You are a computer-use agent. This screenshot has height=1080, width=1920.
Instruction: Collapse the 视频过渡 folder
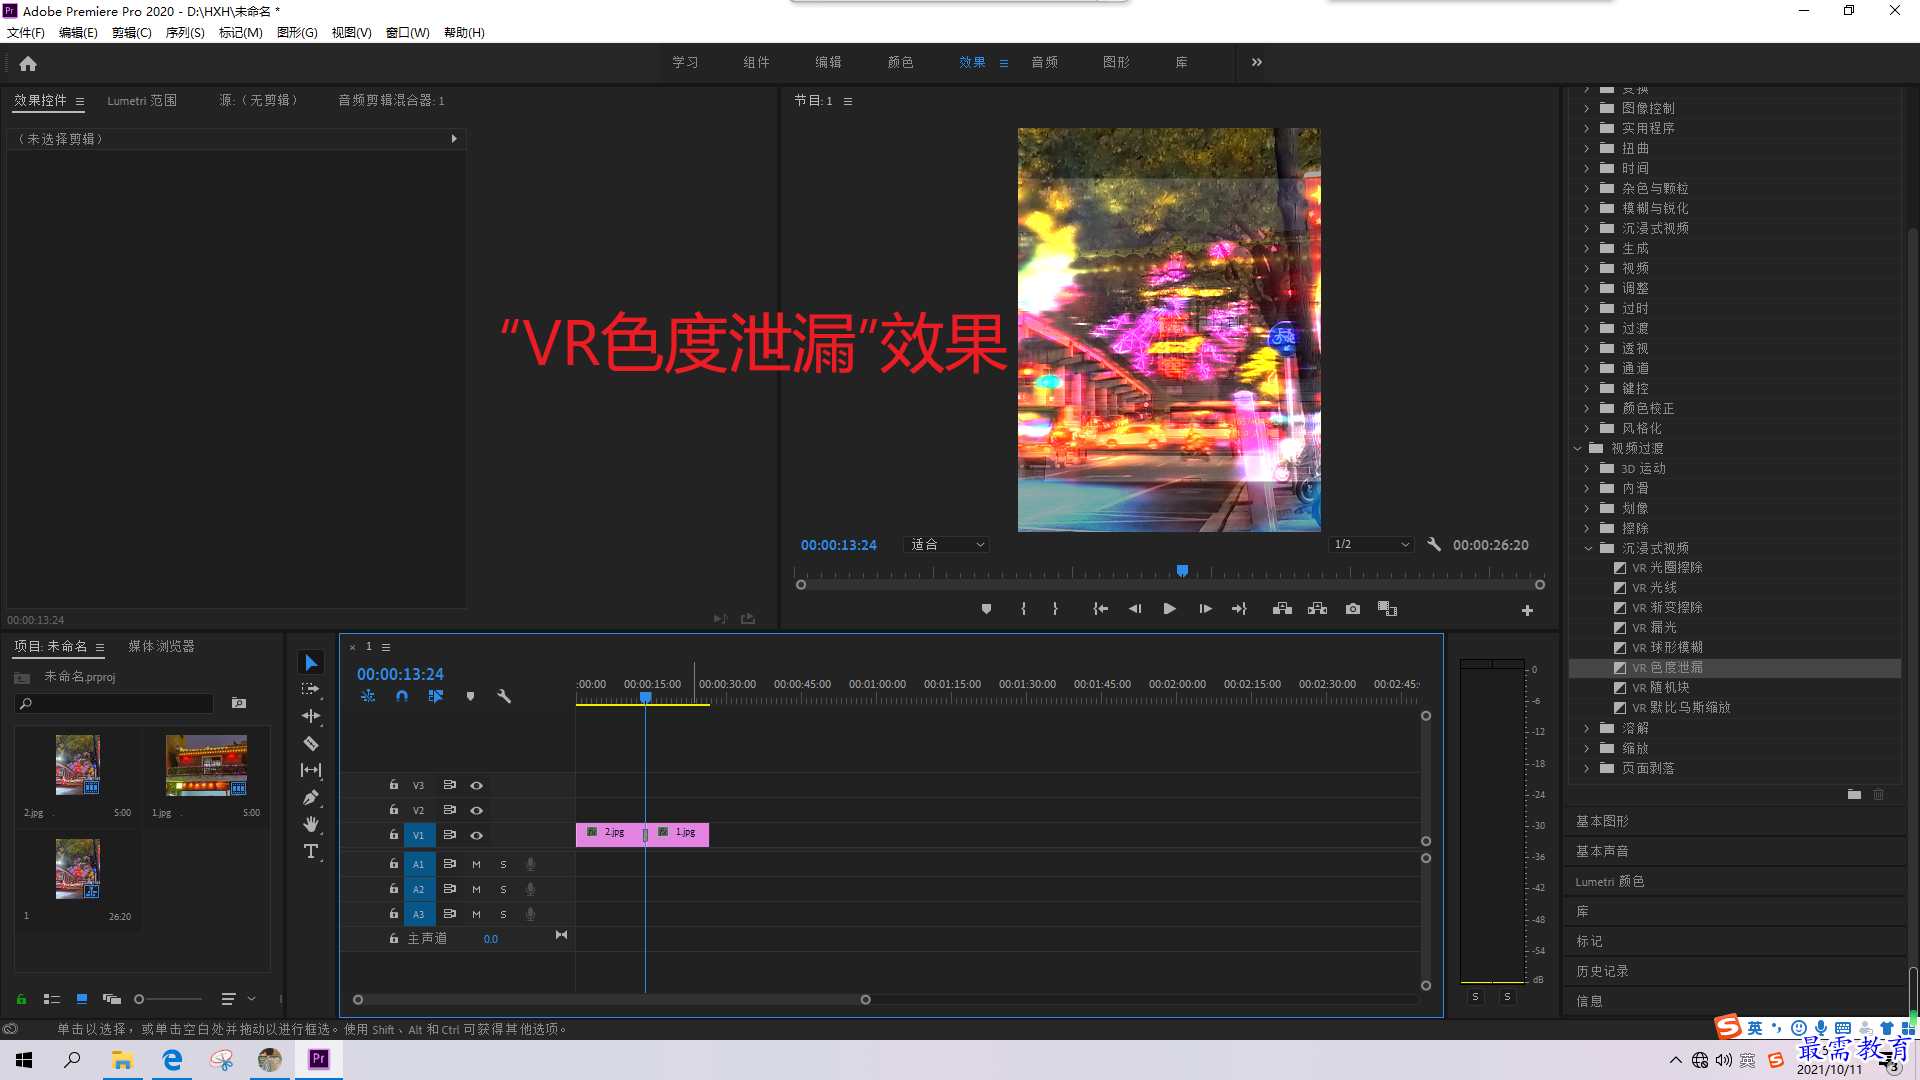click(x=1577, y=448)
